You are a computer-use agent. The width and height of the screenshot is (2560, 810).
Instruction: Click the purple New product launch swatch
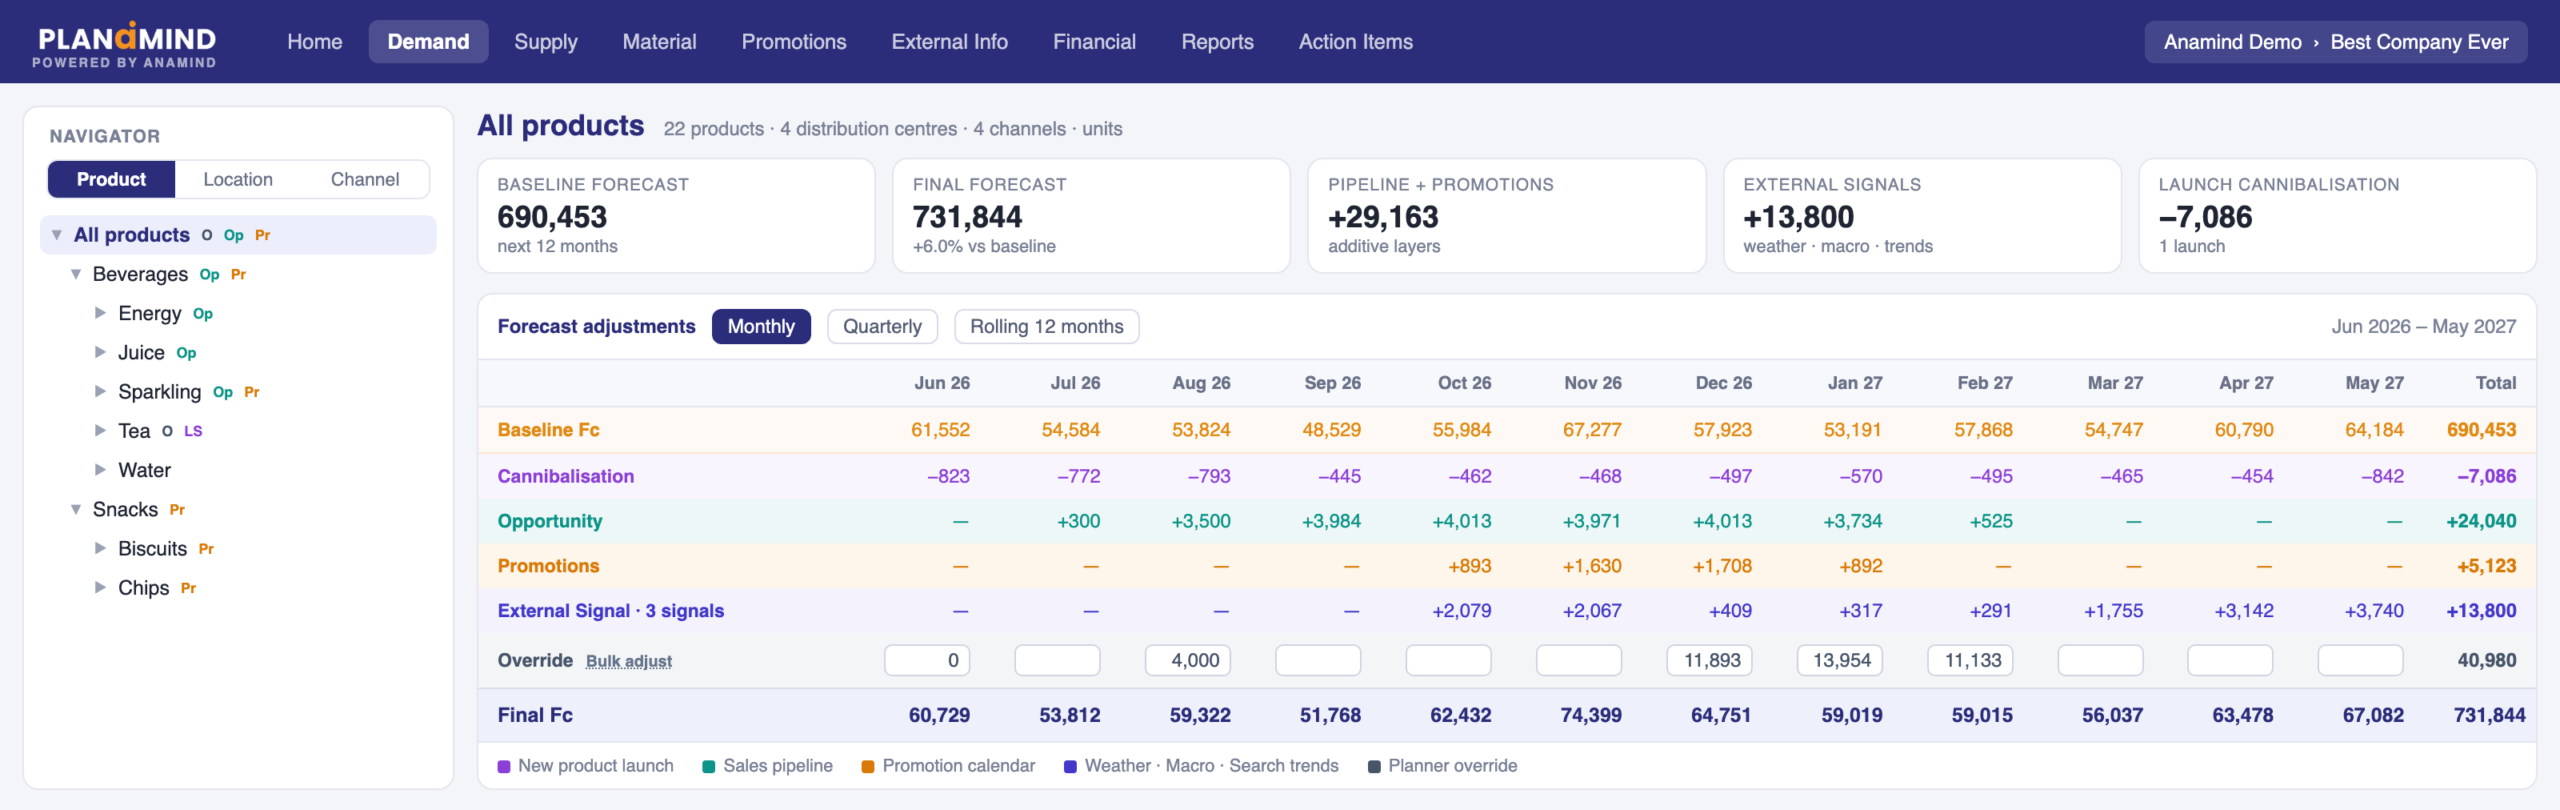point(504,767)
